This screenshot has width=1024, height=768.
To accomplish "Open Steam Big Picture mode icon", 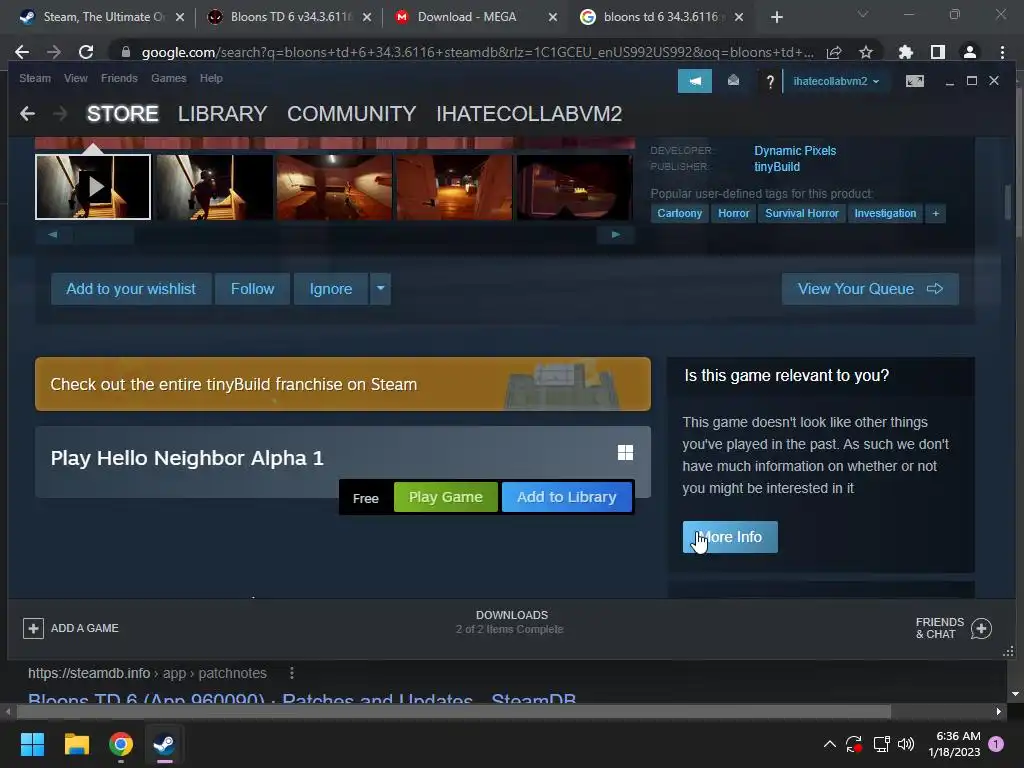I will [914, 81].
